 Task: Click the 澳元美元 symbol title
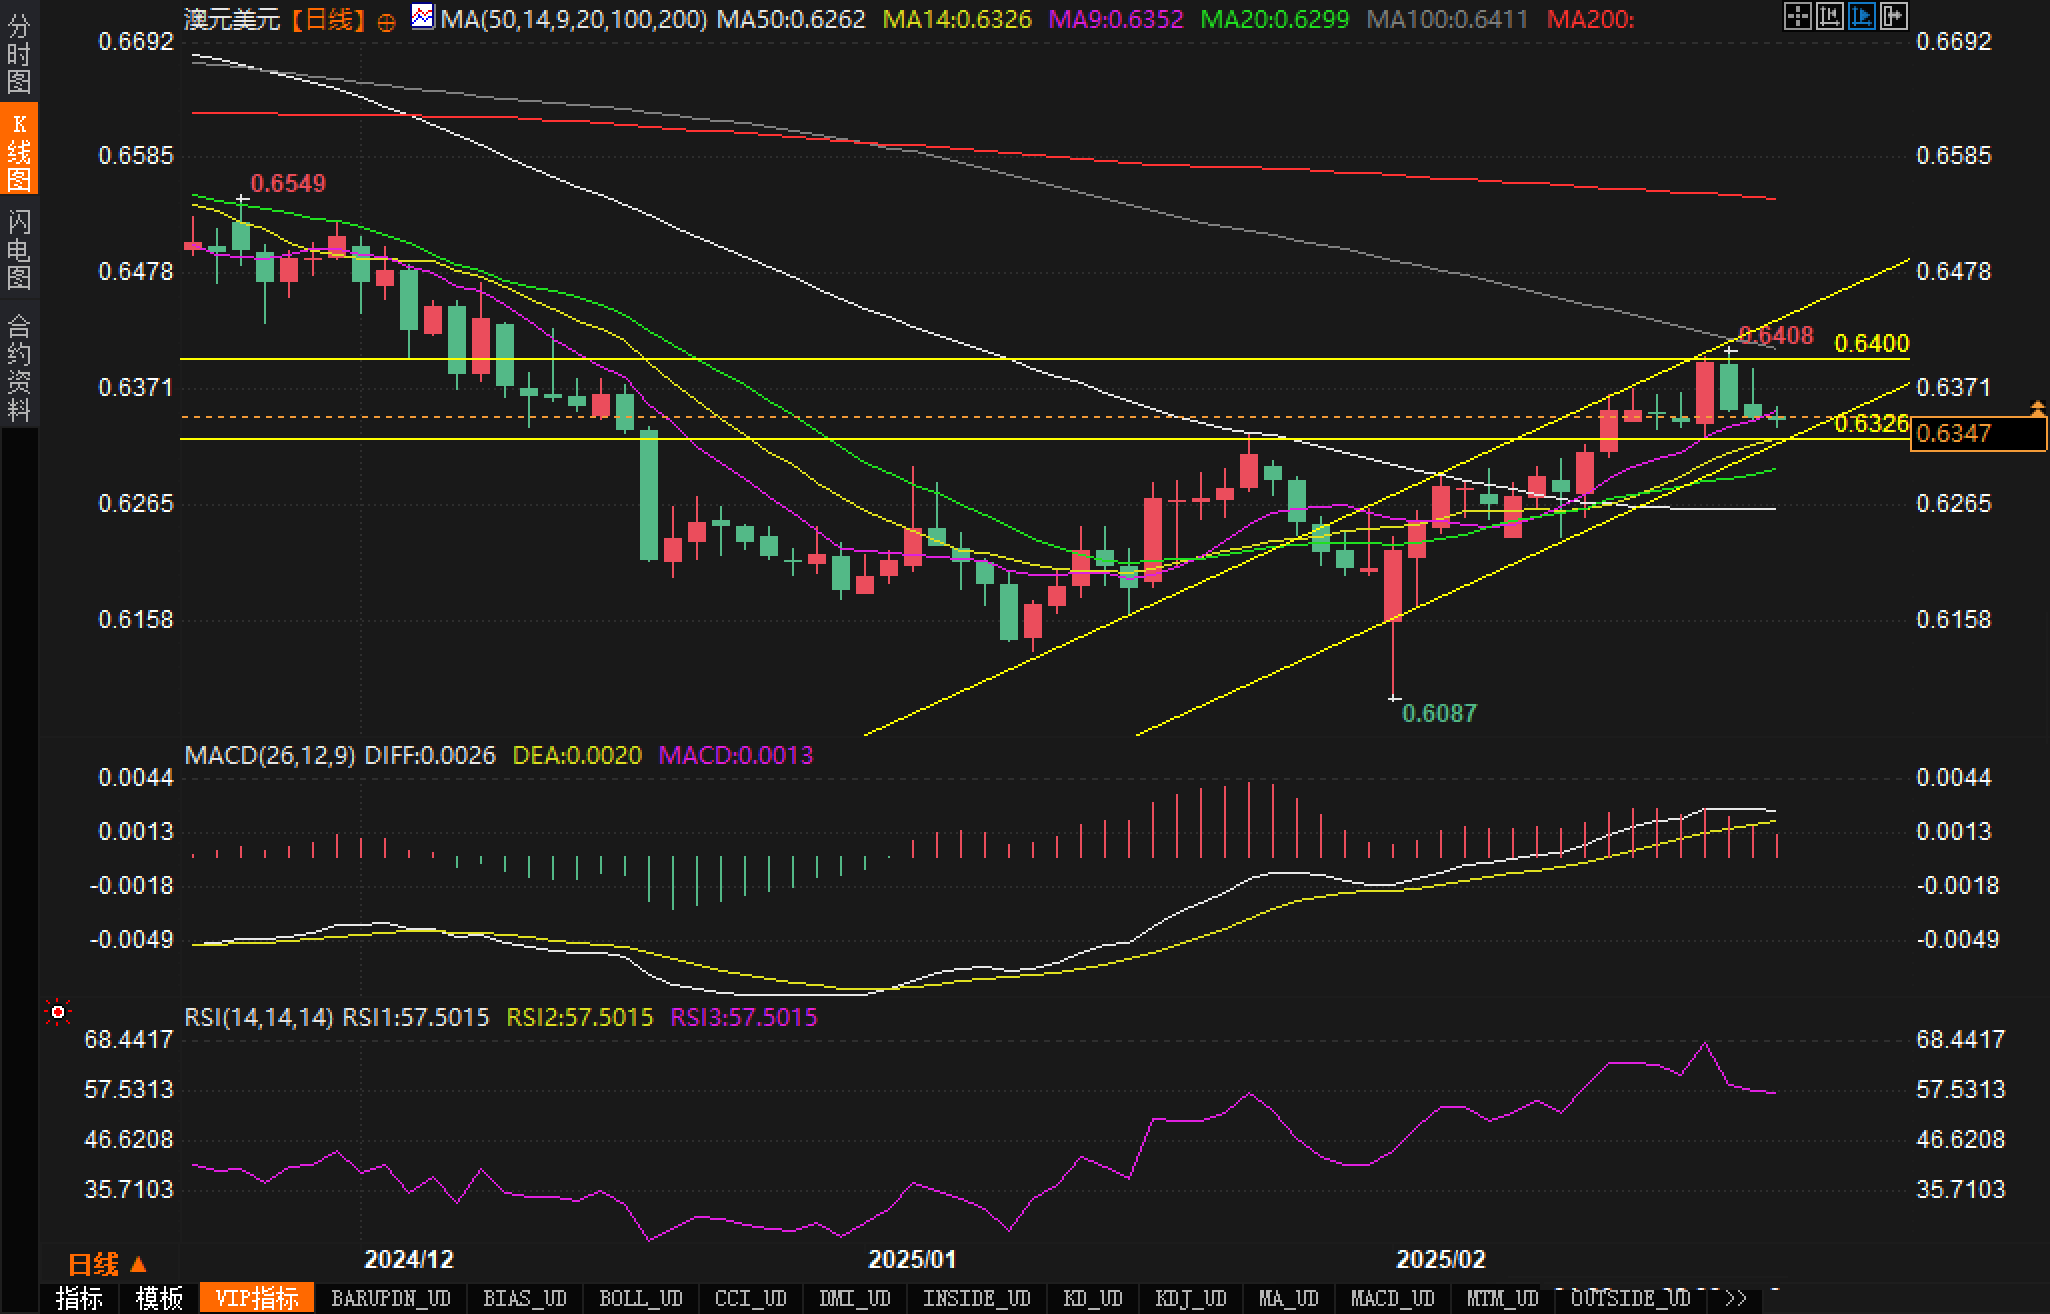pos(232,19)
